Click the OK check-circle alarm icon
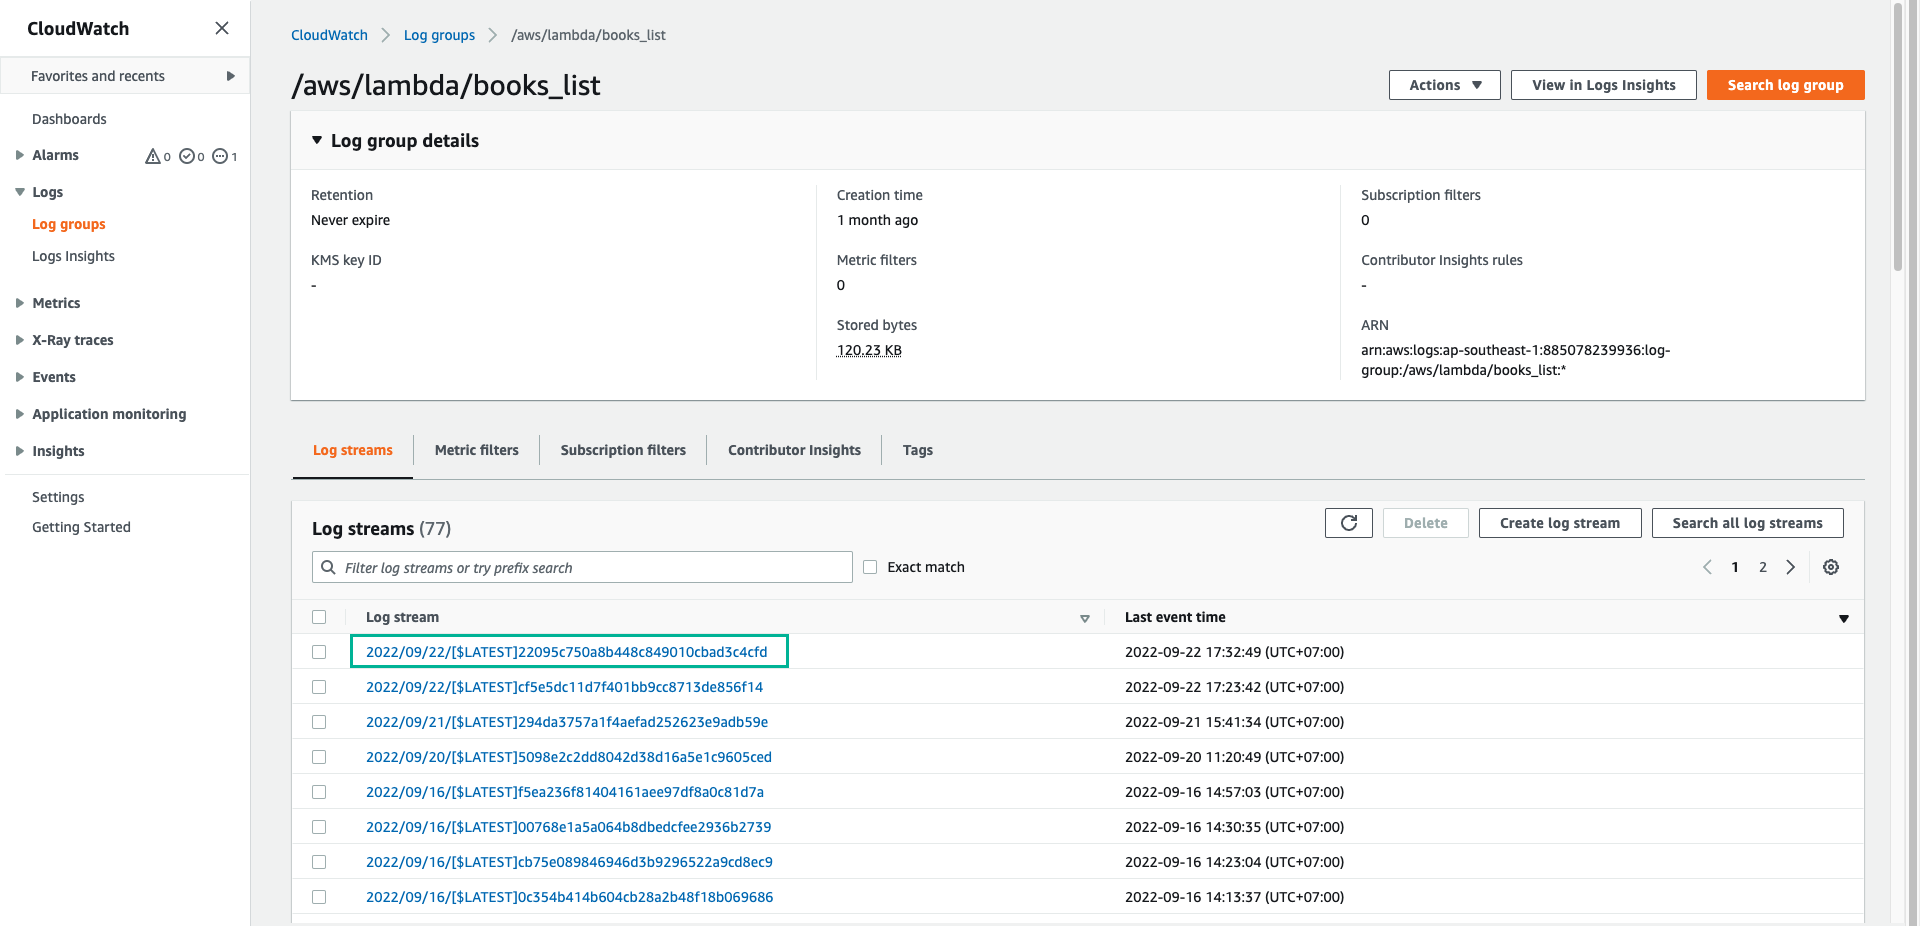The height and width of the screenshot is (926, 1920). coord(186,156)
